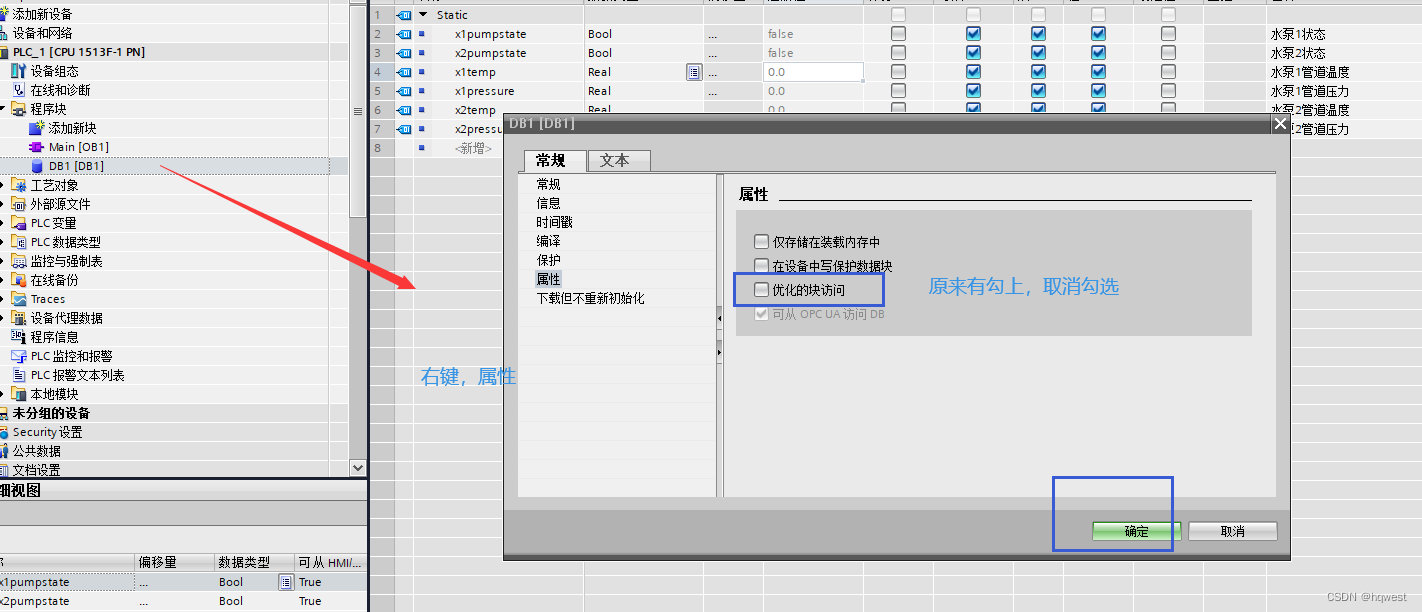Collapse the Program blocks (程序块) folder
Image resolution: width=1422 pixels, height=612 pixels.
(3, 109)
